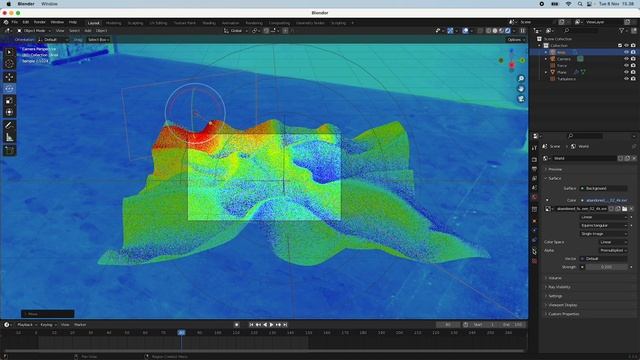
Task: Disable render camera icon for Turbulence
Action: tap(633, 79)
